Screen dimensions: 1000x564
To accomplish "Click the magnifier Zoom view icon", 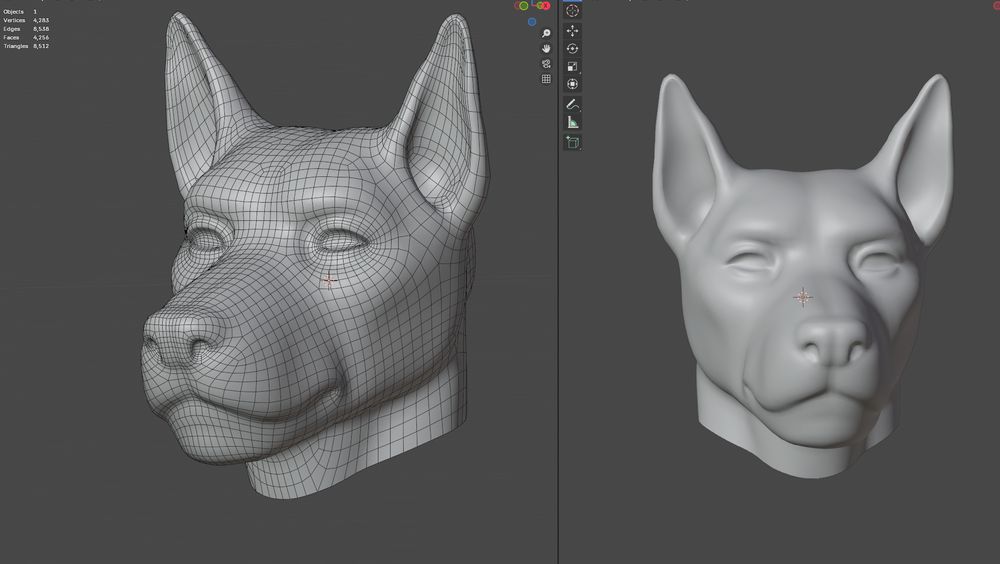I will [546, 33].
